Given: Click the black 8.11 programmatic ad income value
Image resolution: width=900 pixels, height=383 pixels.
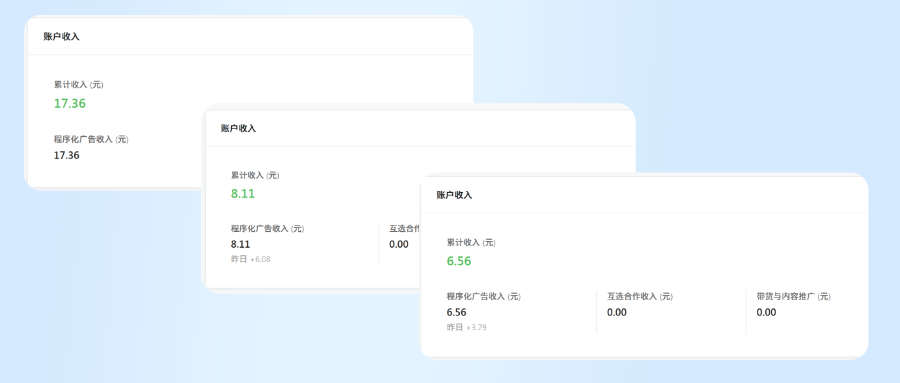Looking at the screenshot, I should 240,244.
